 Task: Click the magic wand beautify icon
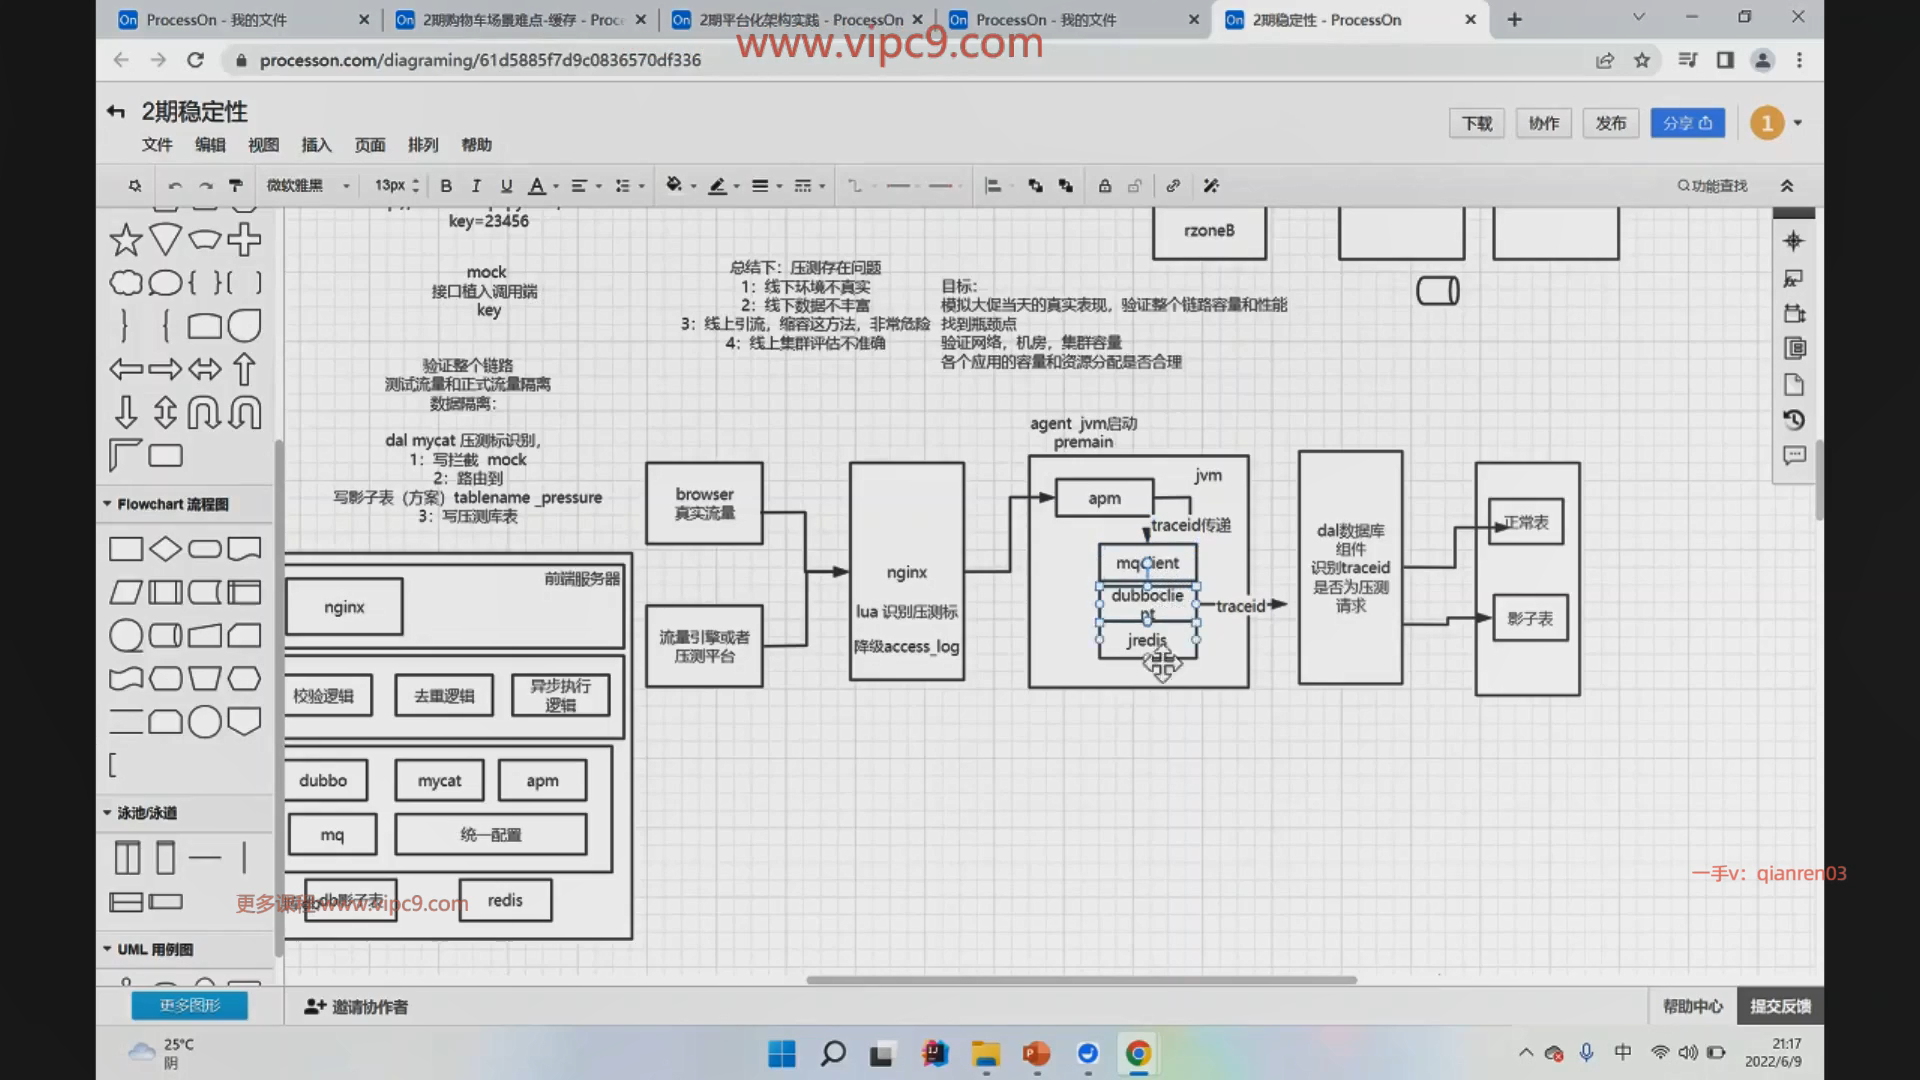pos(1211,186)
